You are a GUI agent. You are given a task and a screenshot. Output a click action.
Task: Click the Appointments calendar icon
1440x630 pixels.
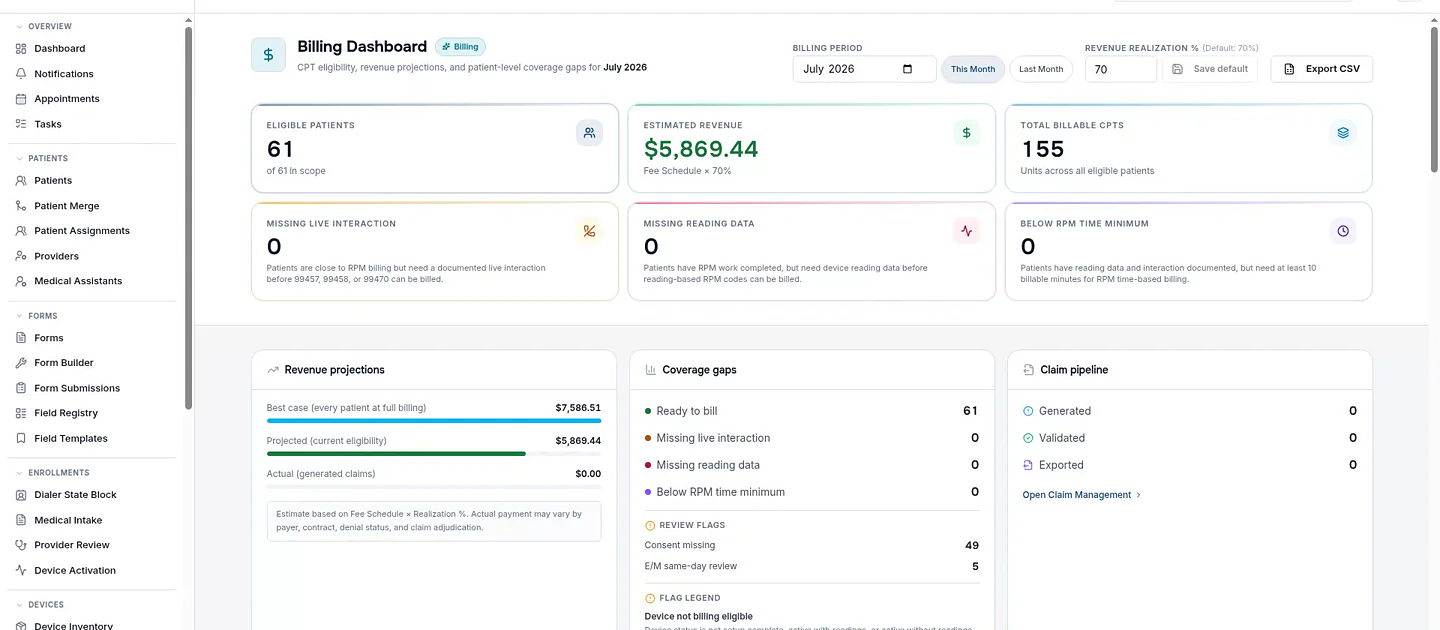coord(21,98)
